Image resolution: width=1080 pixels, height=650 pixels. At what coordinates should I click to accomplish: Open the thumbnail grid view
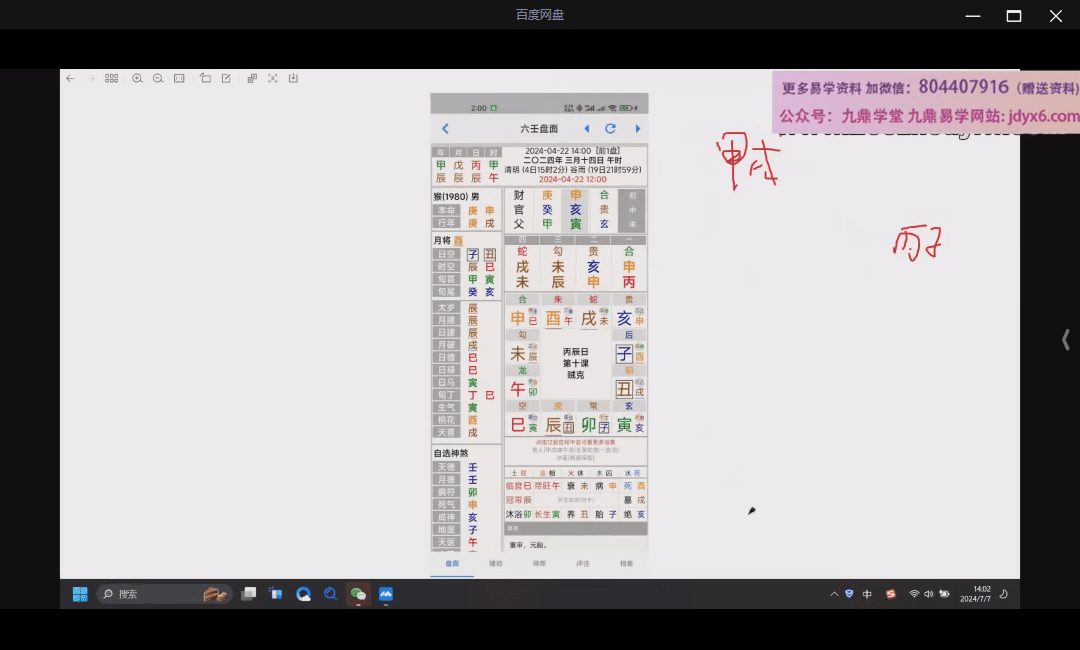(x=112, y=78)
